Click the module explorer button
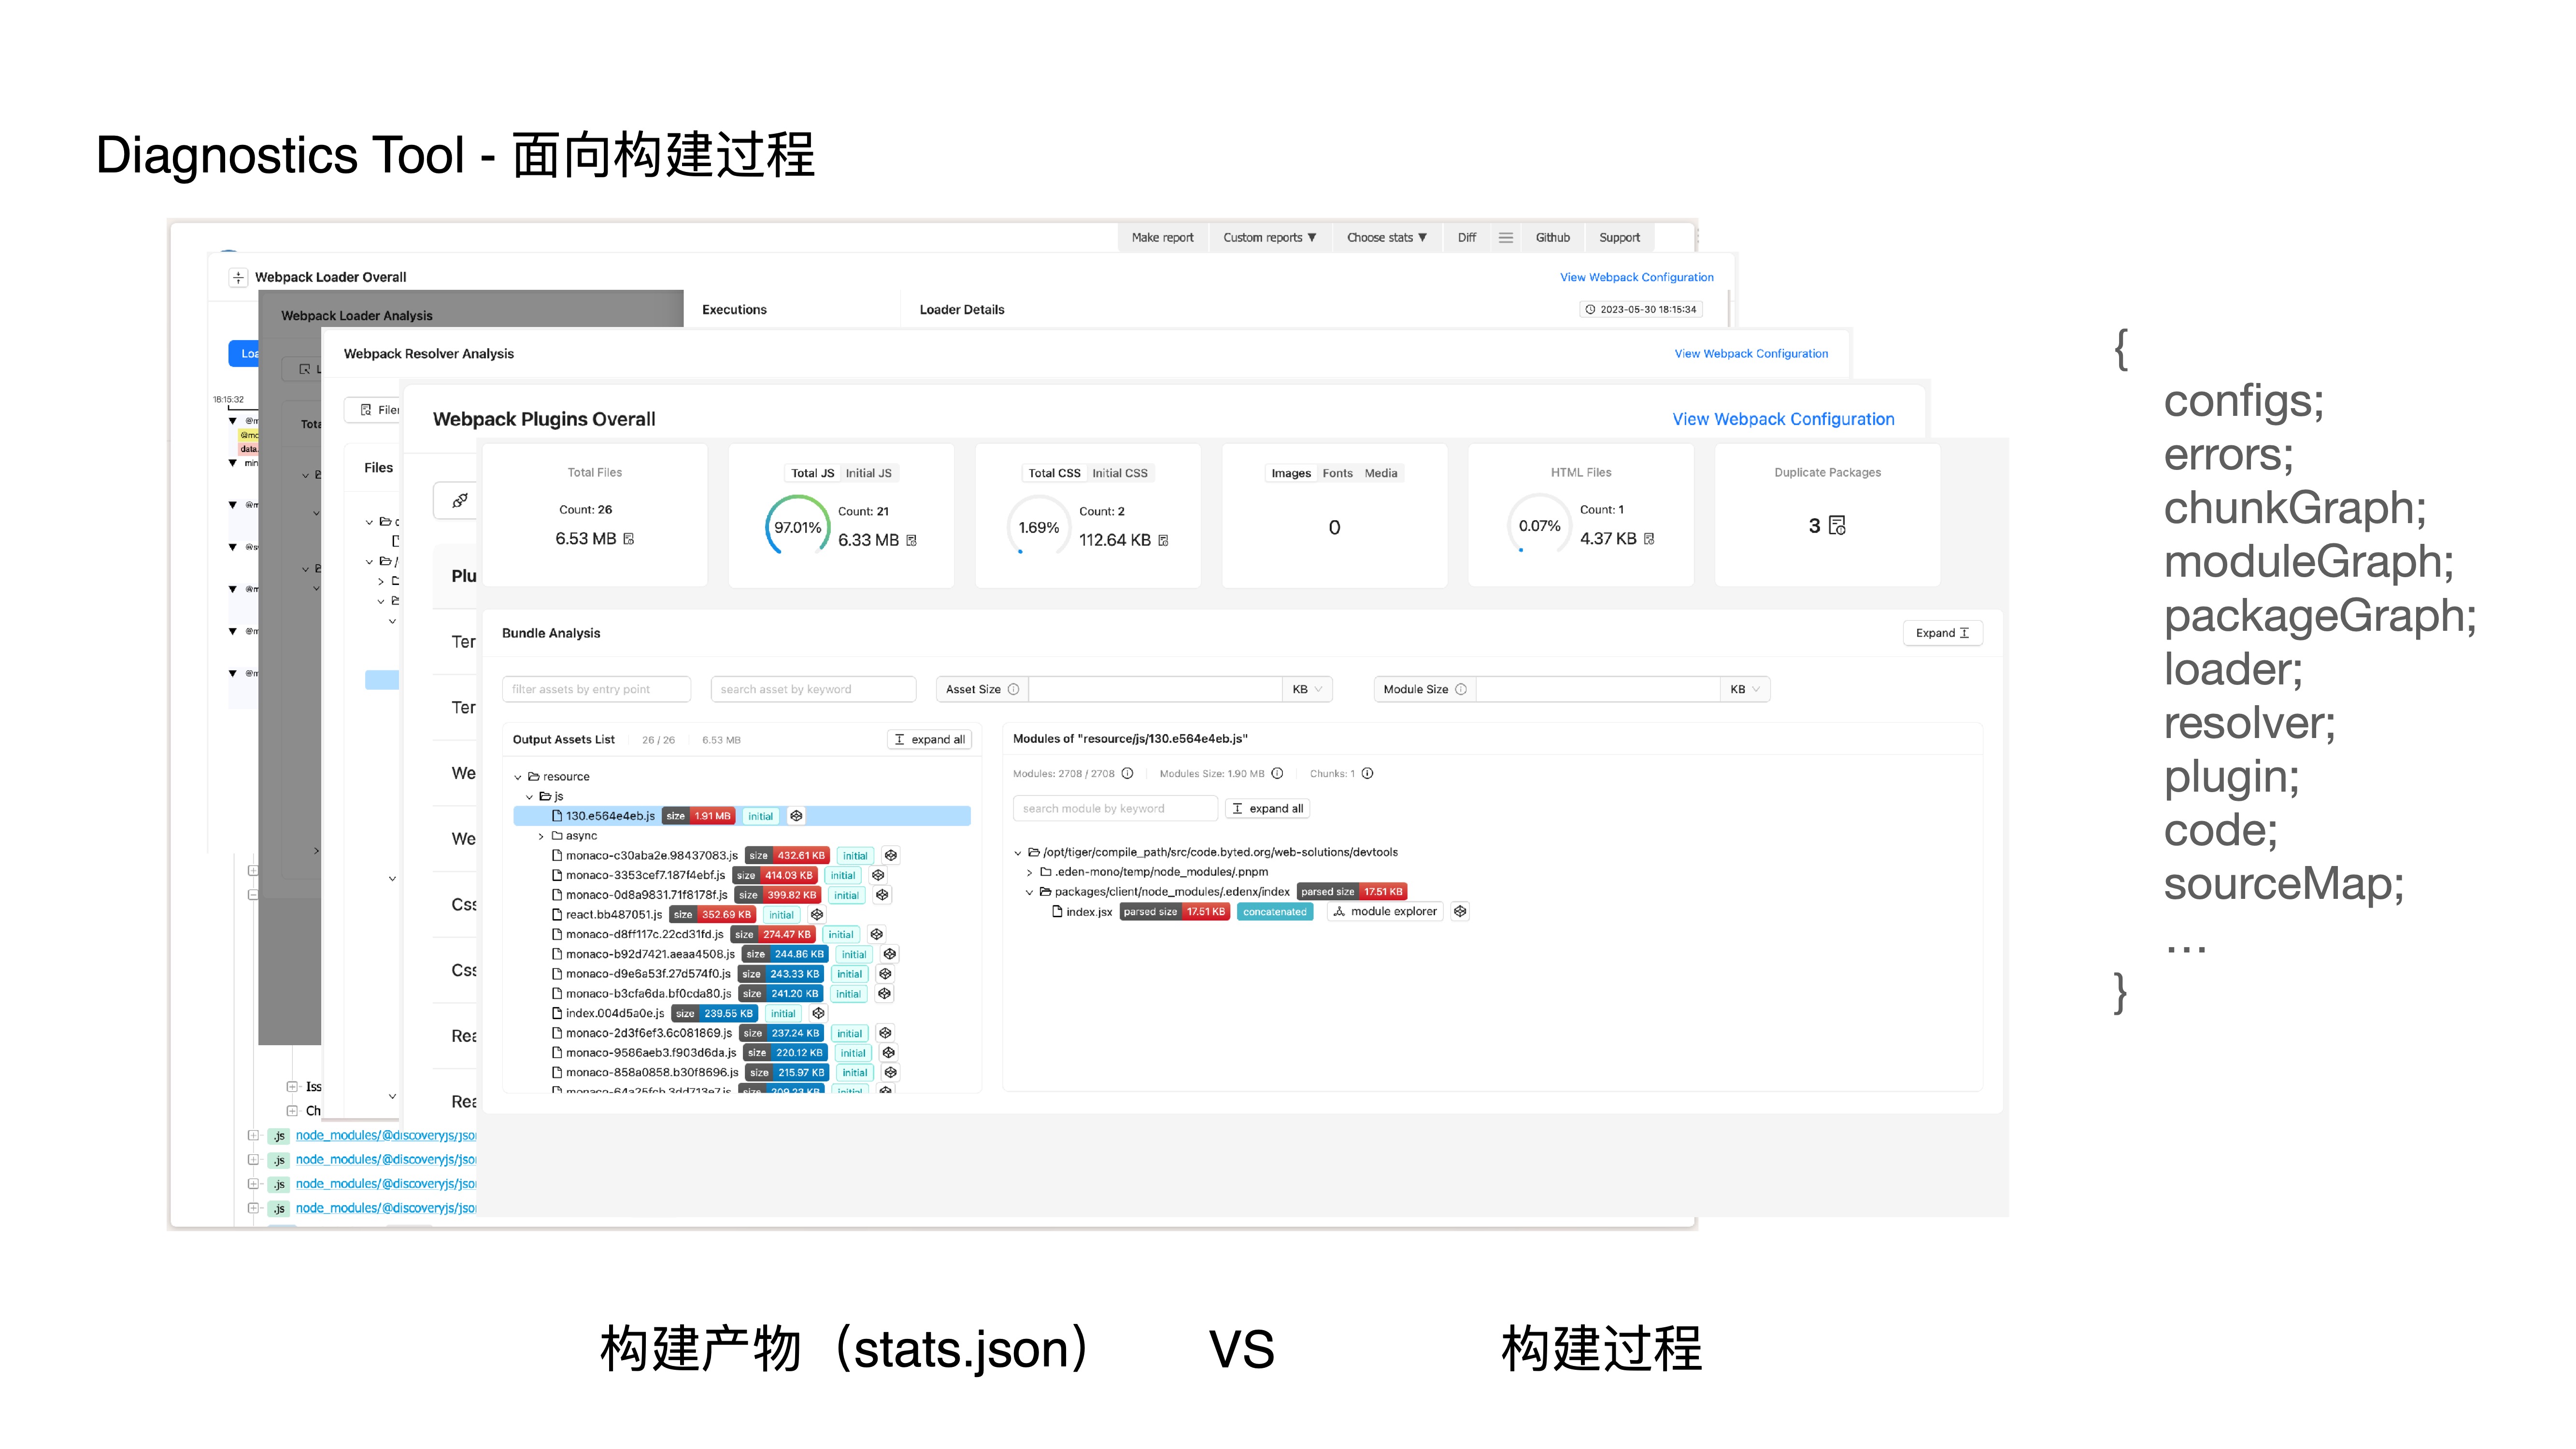This screenshot has height=1449, width=2576. pos(1384,911)
